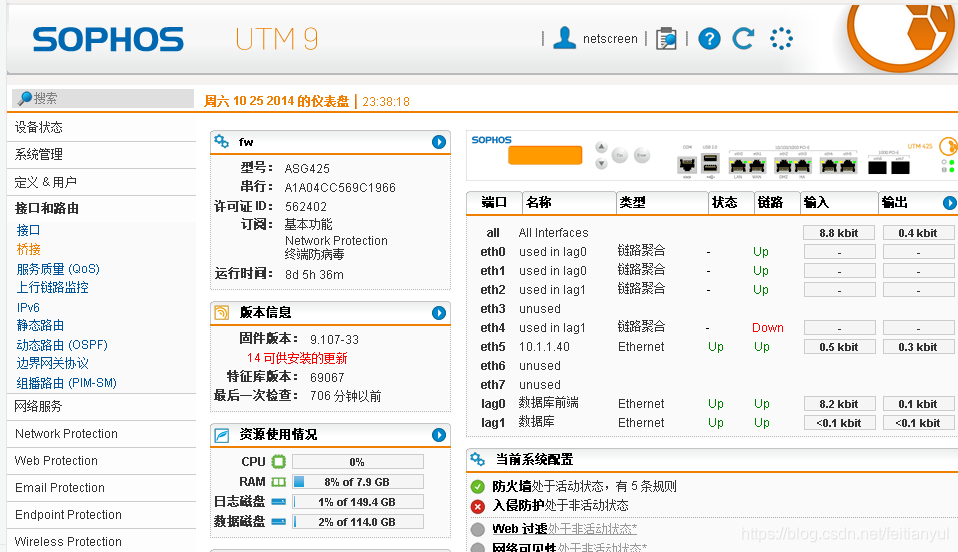Click the RAM 8% of 7.9 GB bar
Image resolution: width=958 pixels, height=552 pixels.
pos(357,482)
